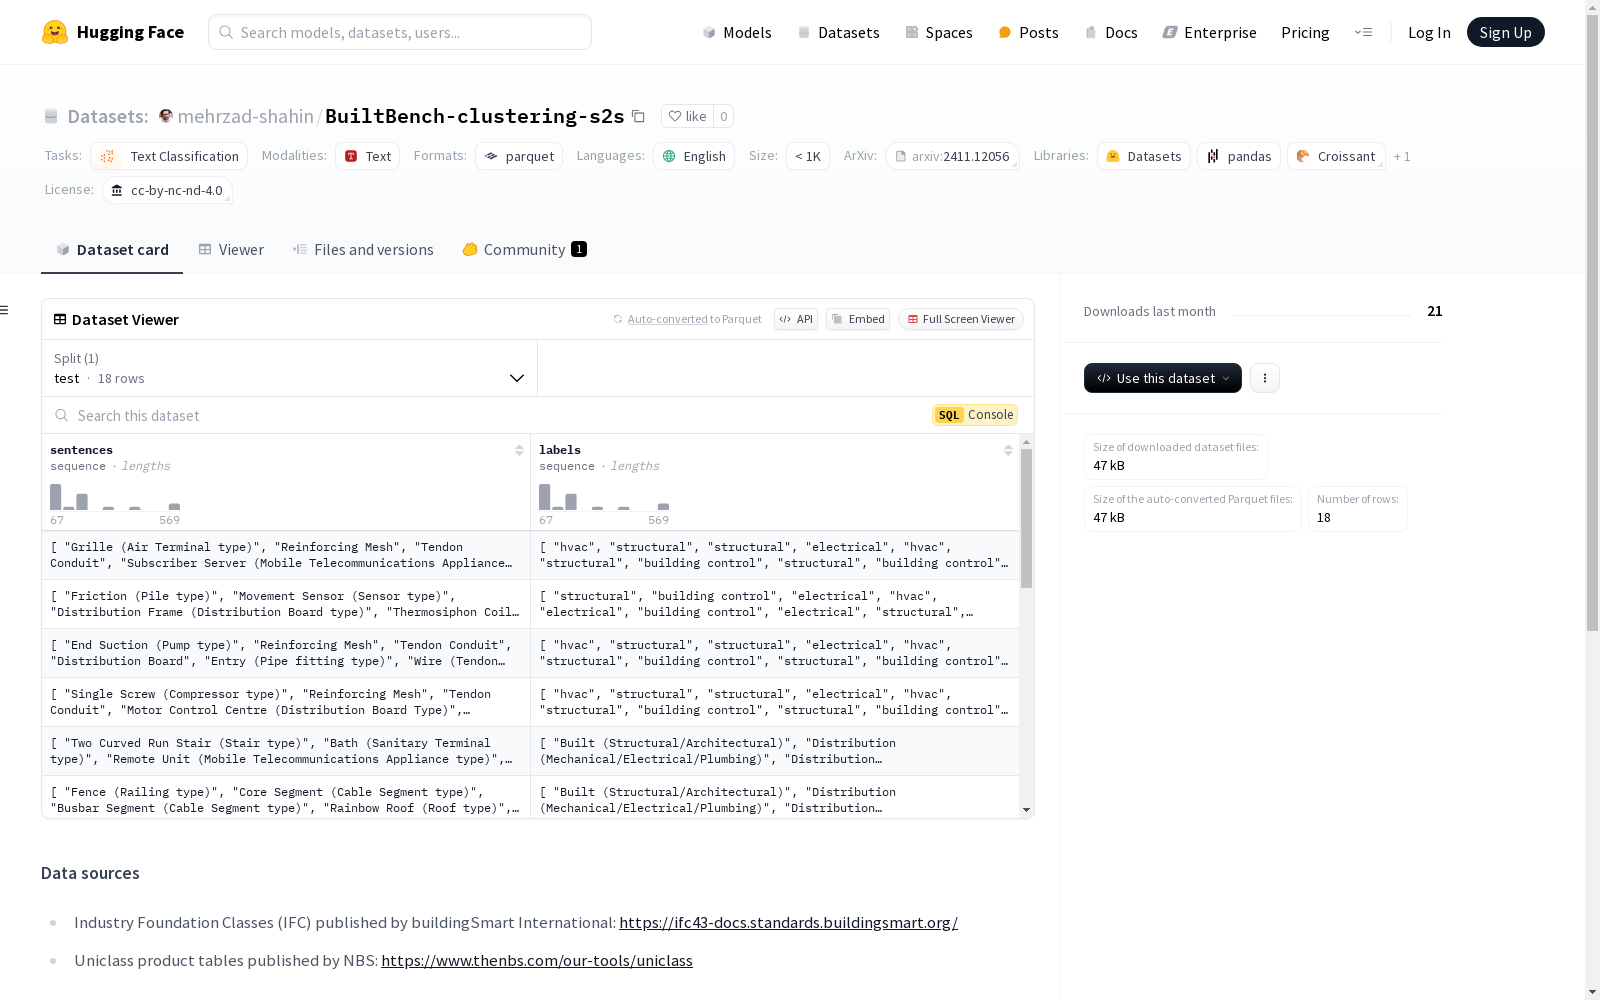Viewport: 1600px width, 1000px height.
Task: Click the Log In link
Action: (x=1429, y=32)
